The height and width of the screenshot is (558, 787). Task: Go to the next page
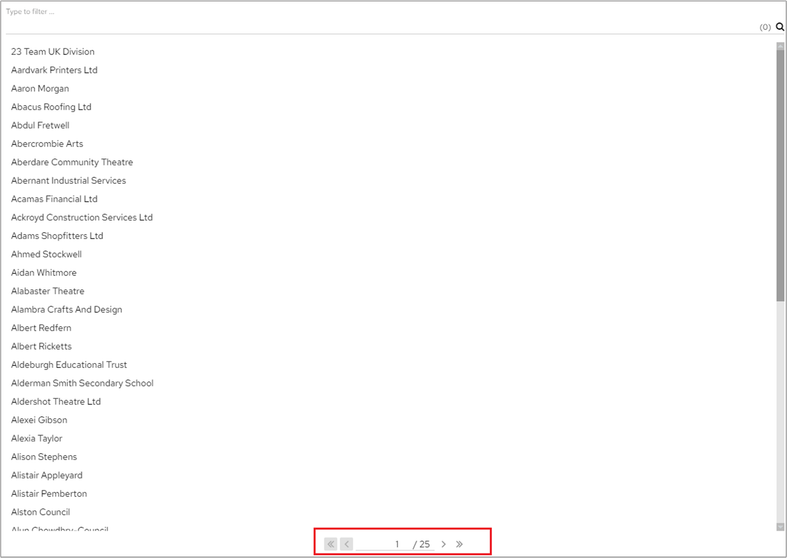(444, 544)
